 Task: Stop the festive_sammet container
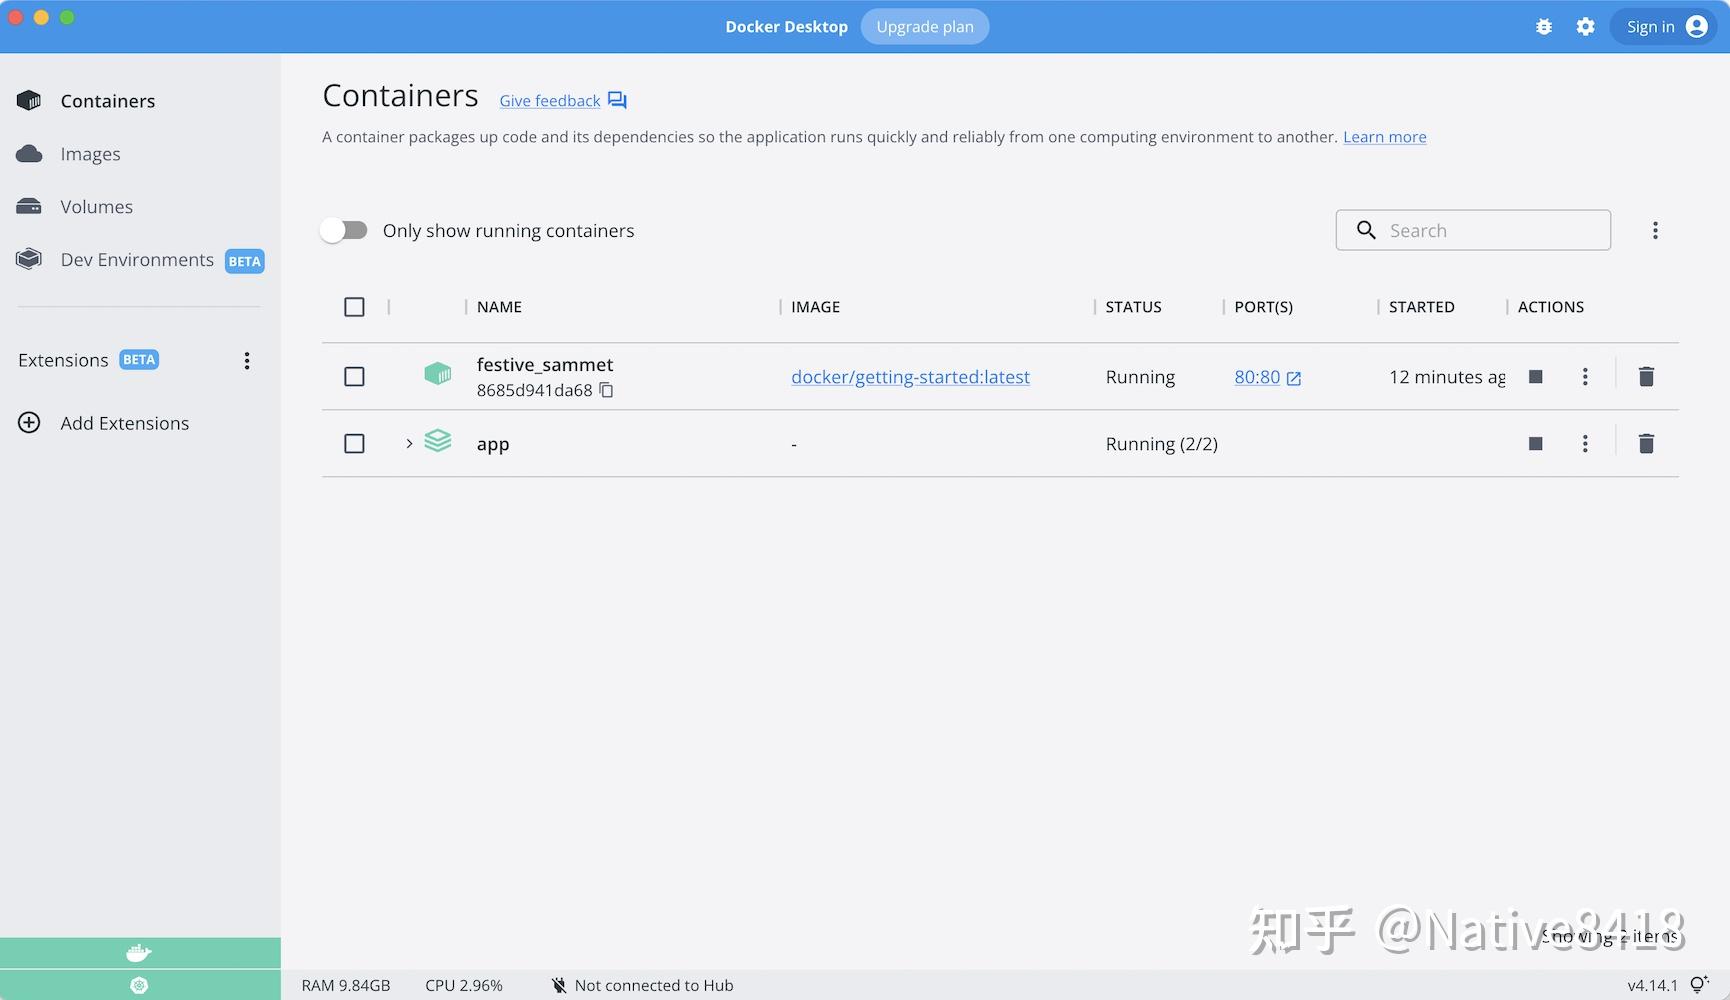[1535, 377]
